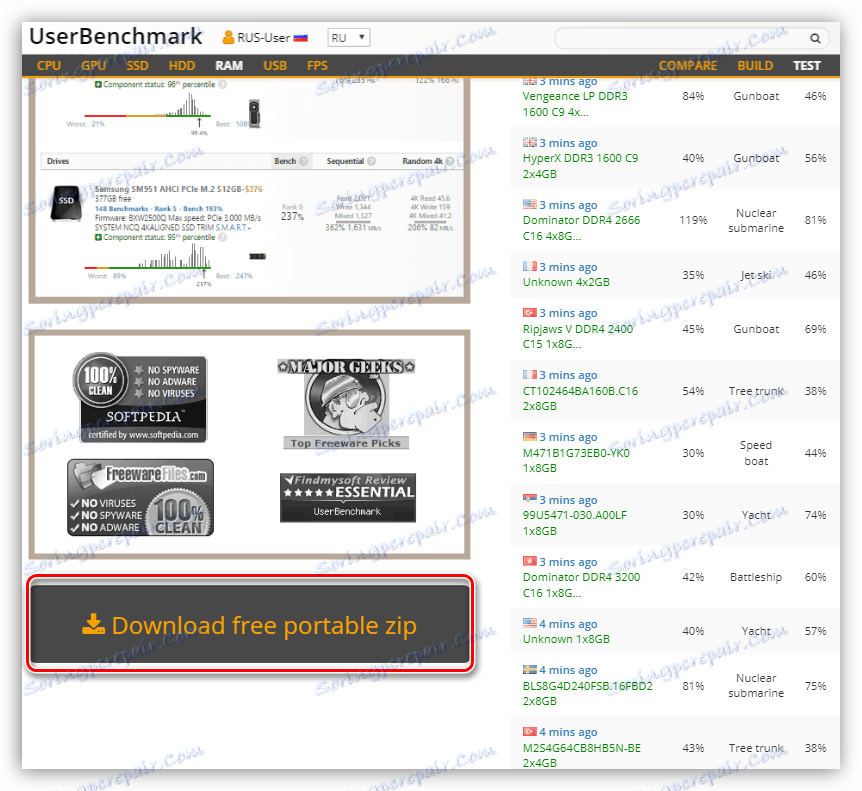
Task: Click the Findmysoft Essential review badge
Action: pyautogui.click(x=347, y=497)
